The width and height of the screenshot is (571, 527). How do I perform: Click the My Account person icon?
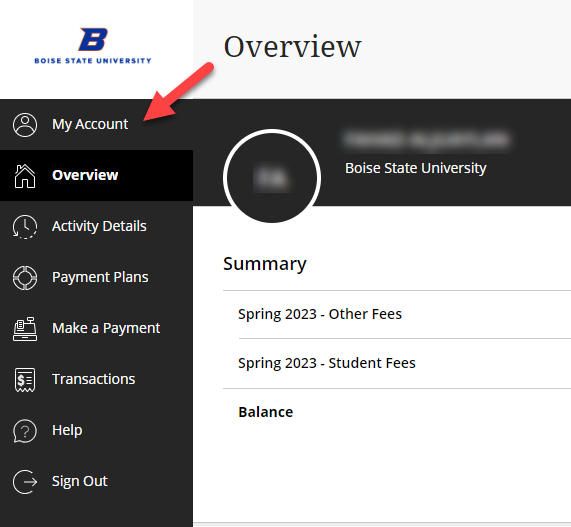tap(25, 125)
